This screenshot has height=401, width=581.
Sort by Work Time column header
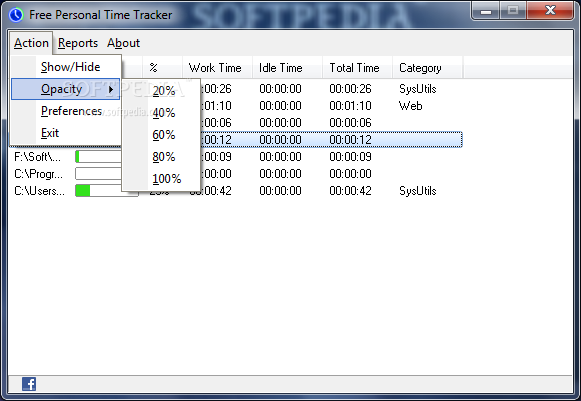[x=218, y=68]
